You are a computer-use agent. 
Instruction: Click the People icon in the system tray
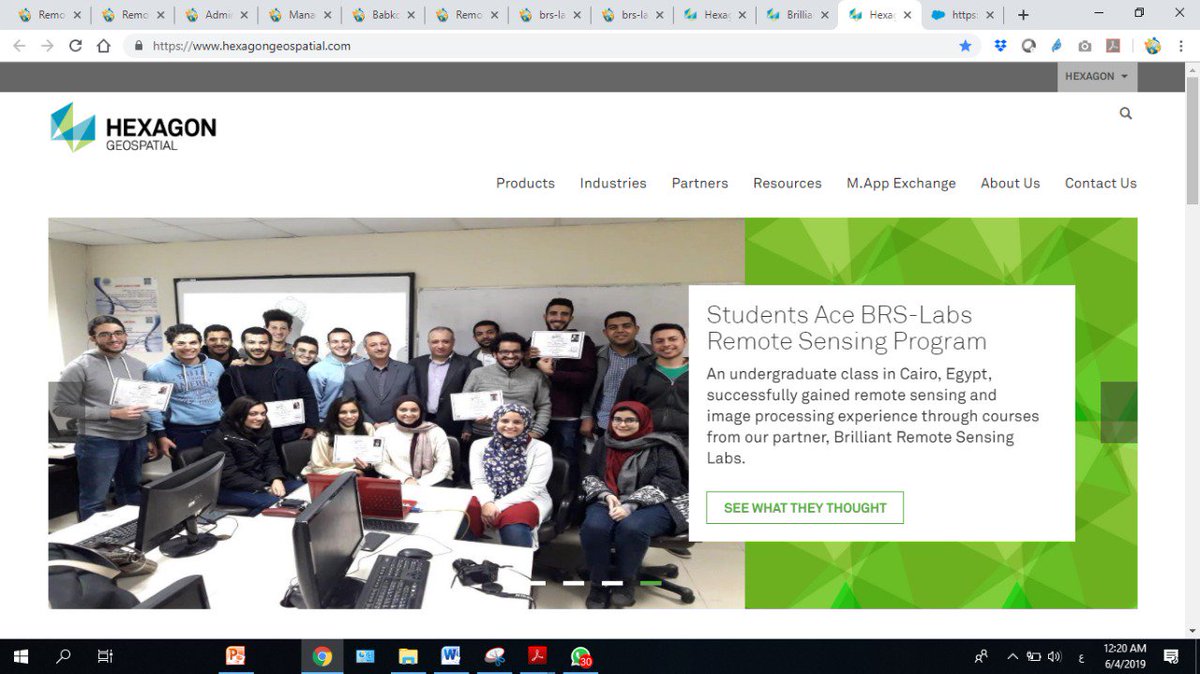tap(981, 657)
